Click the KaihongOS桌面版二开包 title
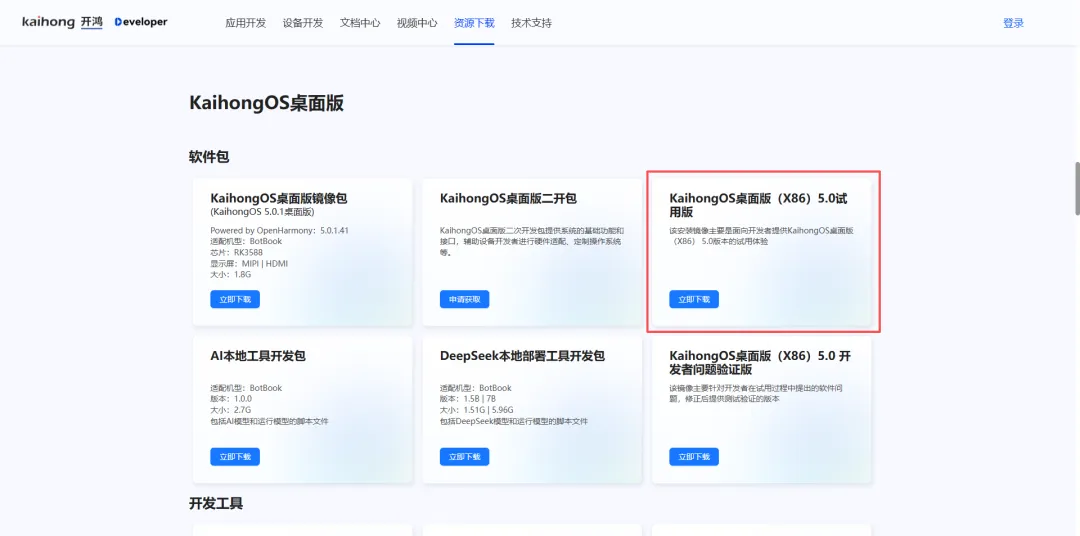1080x536 pixels. tap(508, 198)
